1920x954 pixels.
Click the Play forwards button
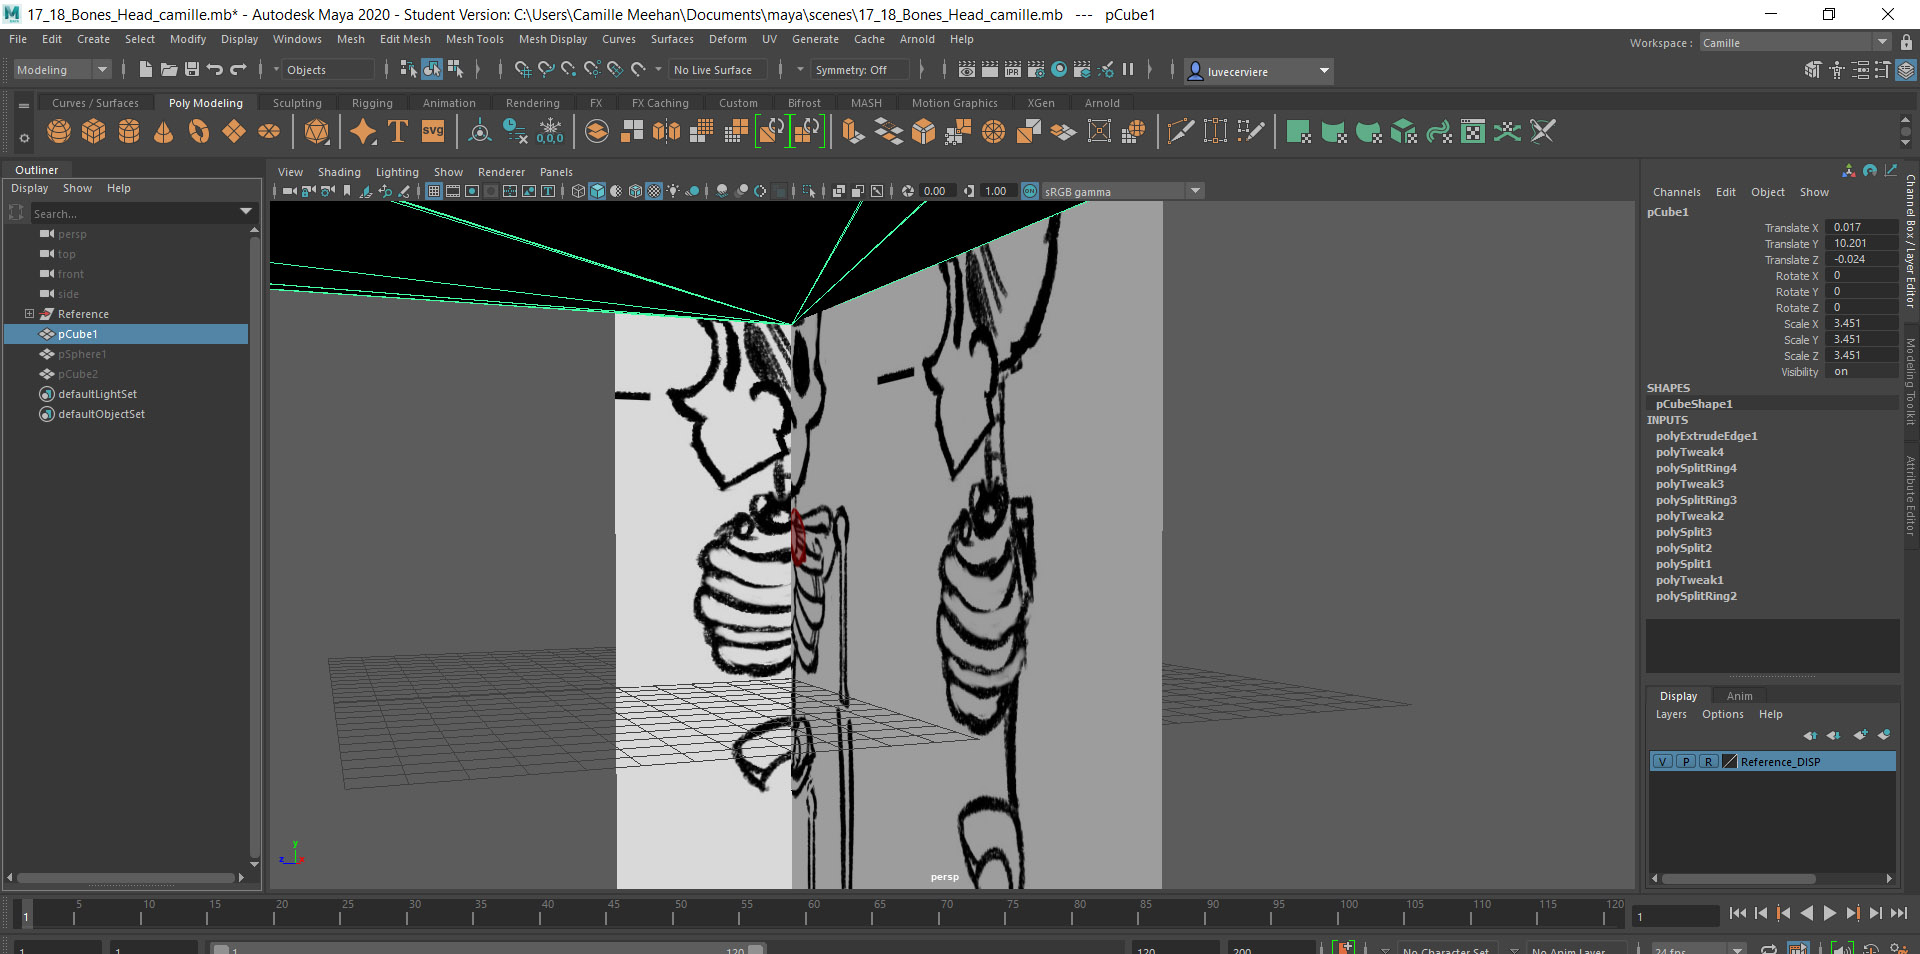1830,913
